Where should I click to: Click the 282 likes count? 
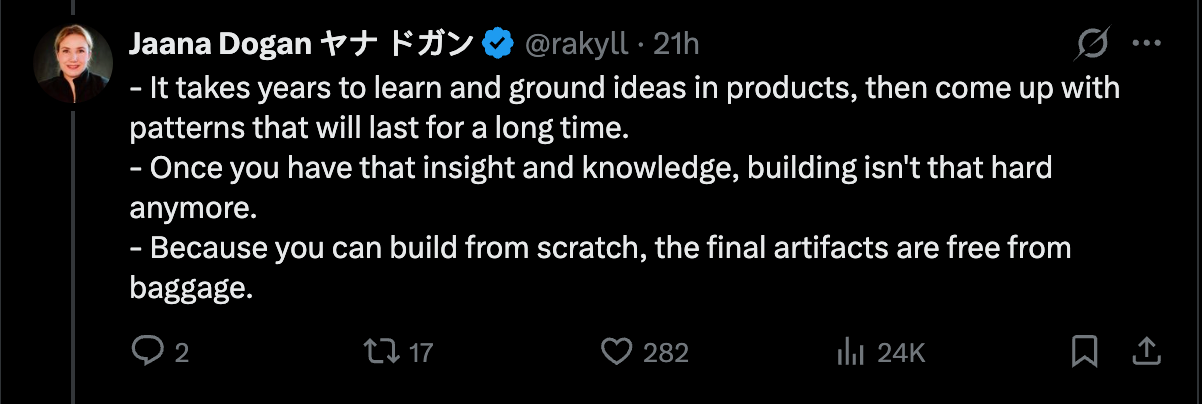point(665,352)
